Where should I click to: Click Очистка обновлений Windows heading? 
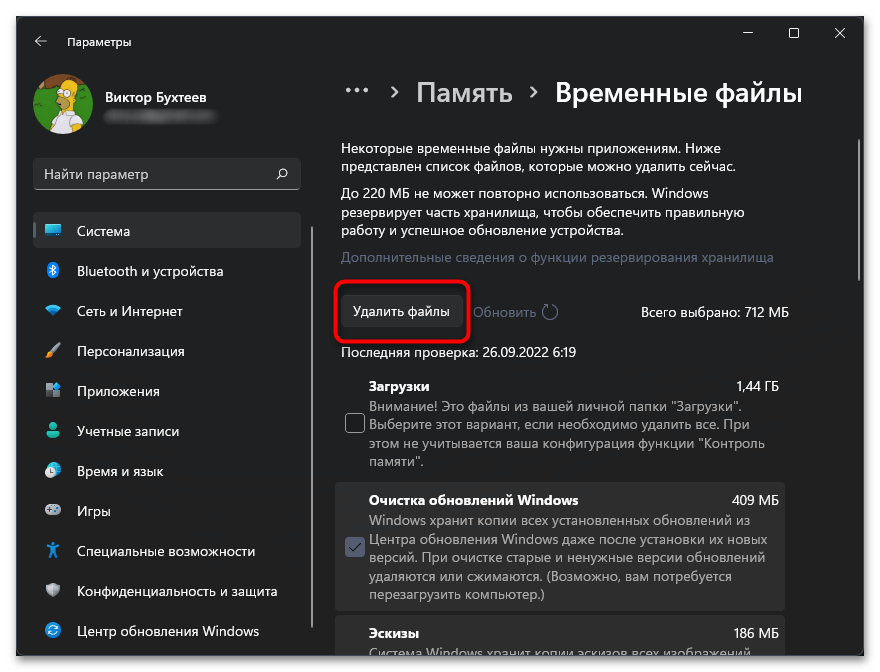473,500
